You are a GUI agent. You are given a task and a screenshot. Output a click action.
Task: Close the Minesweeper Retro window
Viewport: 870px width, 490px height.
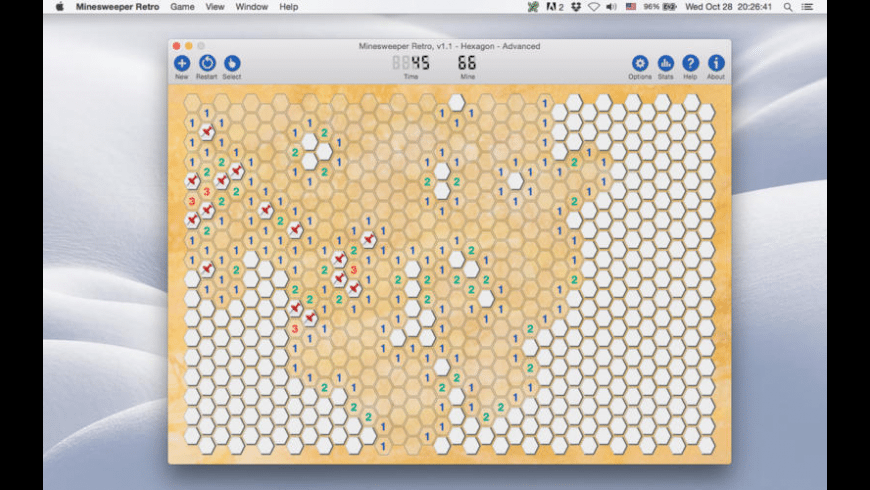(176, 46)
